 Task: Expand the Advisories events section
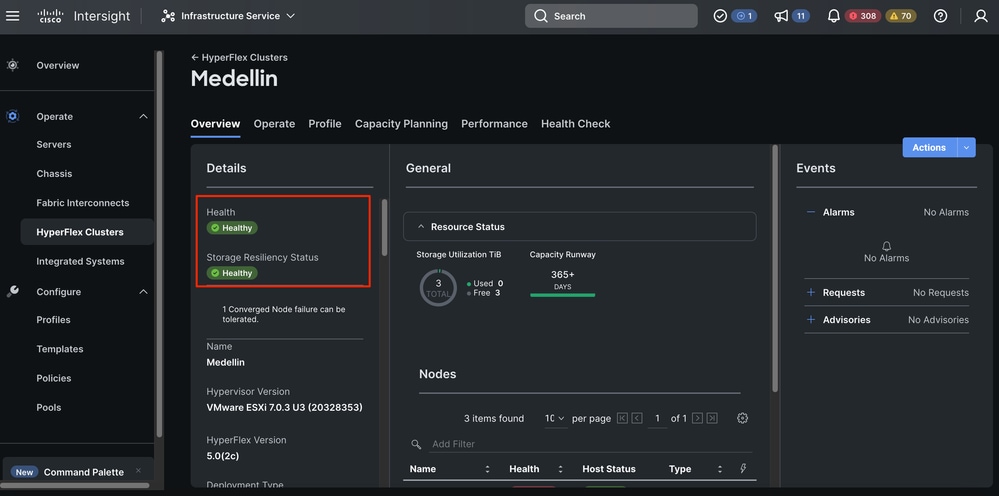pos(810,320)
